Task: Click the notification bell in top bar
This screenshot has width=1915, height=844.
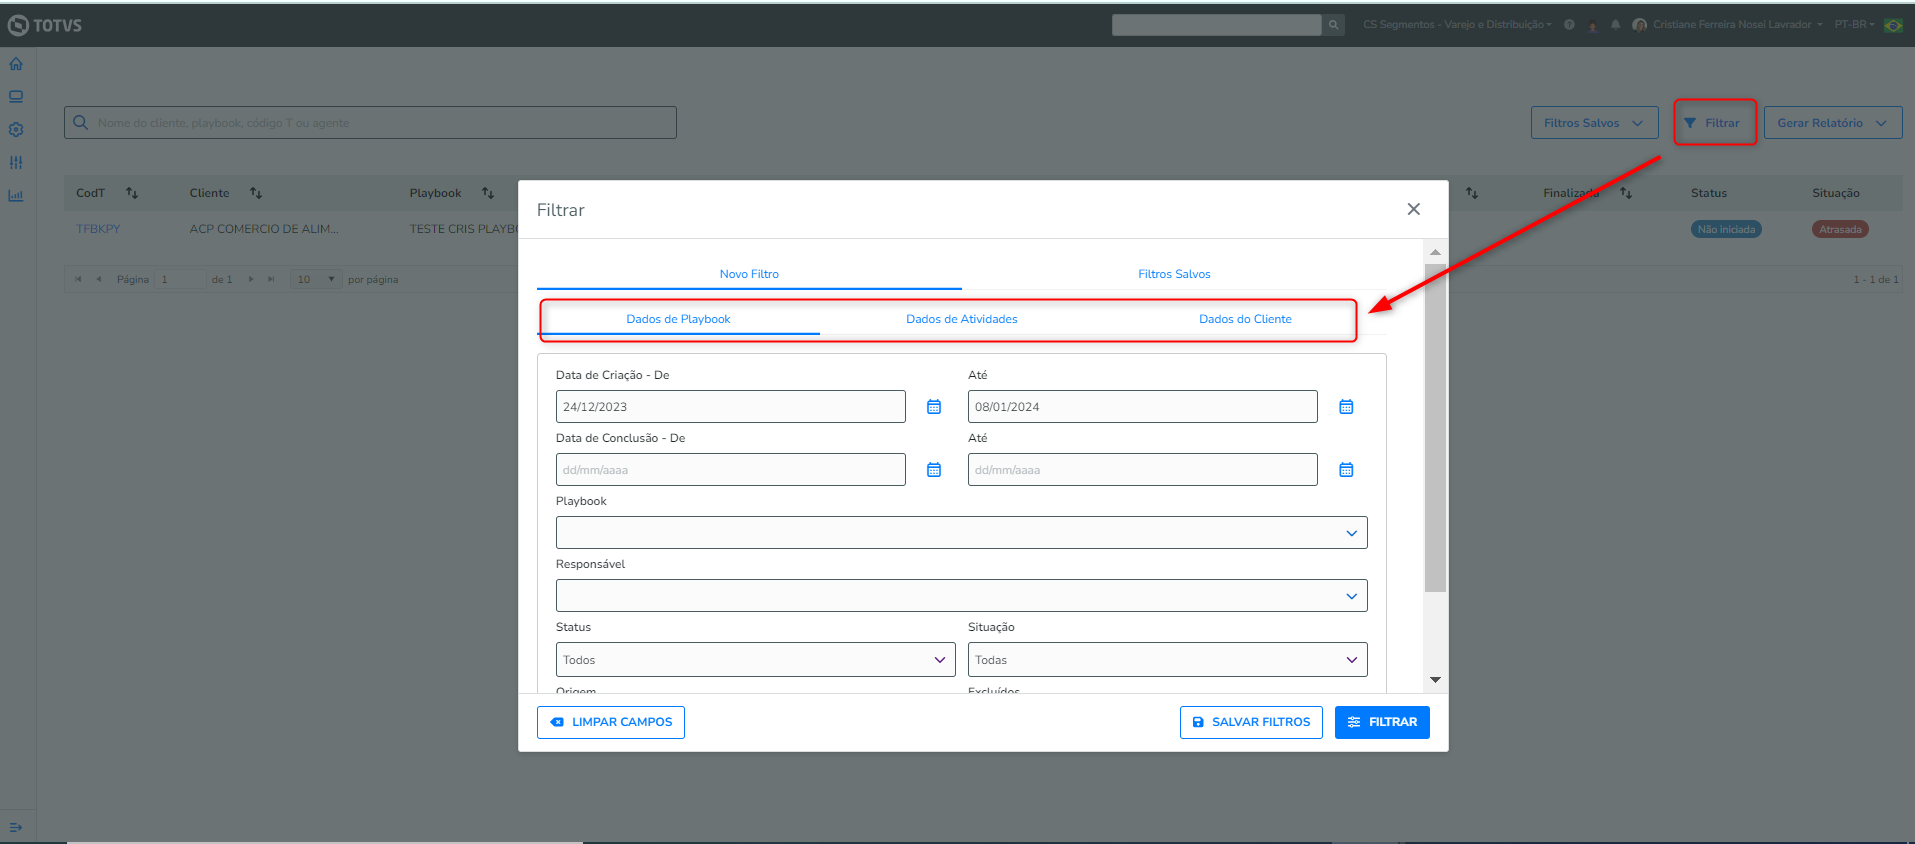Action: coord(1615,25)
